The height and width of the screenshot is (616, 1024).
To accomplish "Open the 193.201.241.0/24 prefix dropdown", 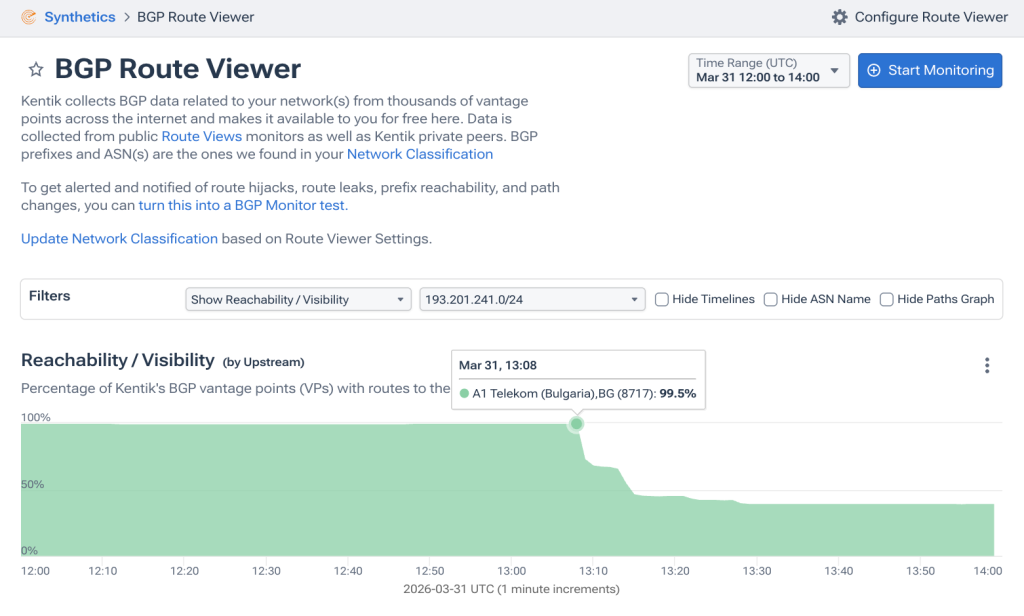I will [x=532, y=299].
